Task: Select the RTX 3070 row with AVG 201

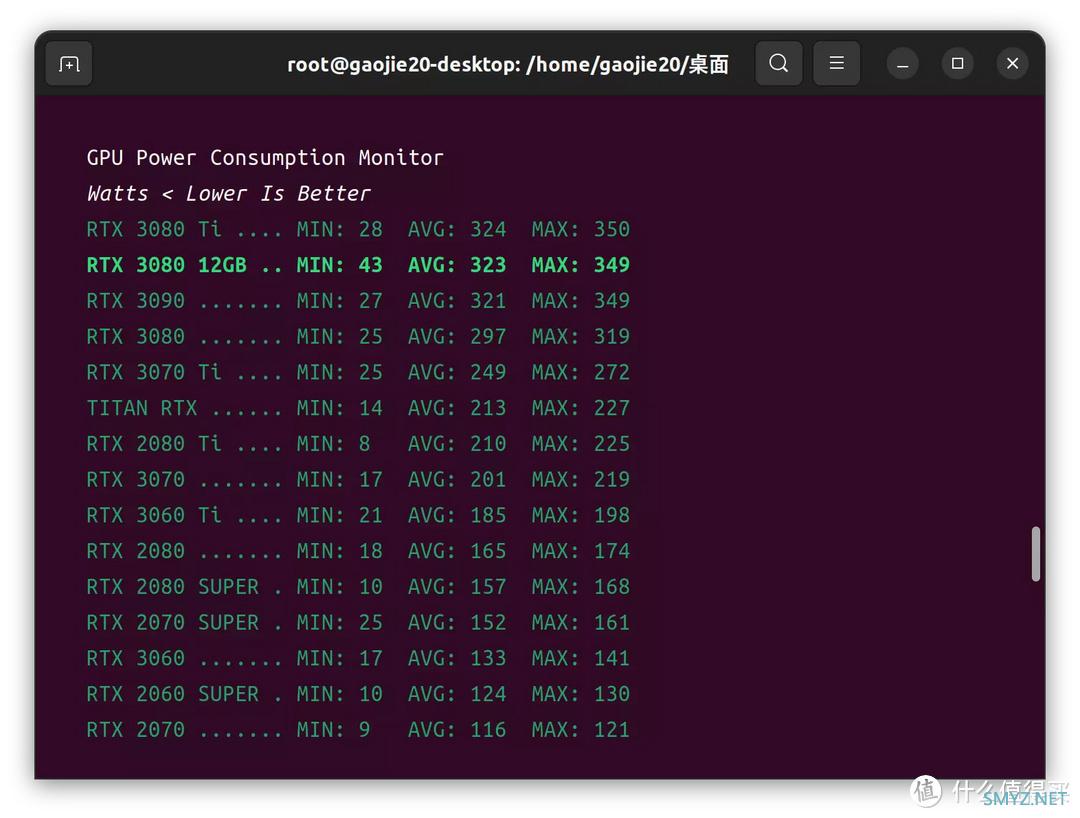Action: point(358,480)
